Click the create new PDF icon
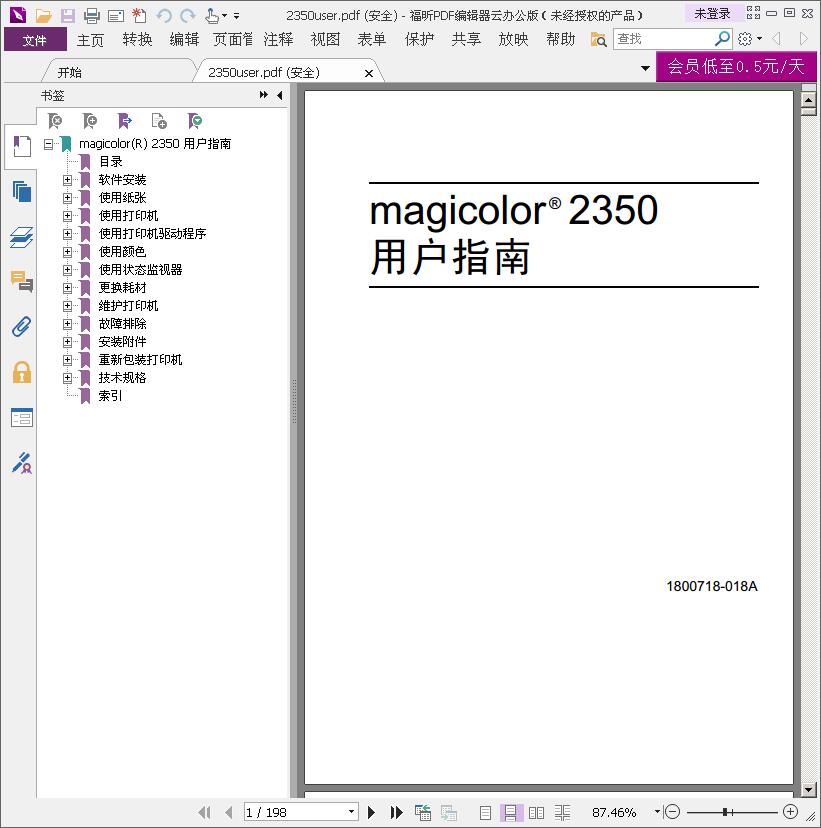The height and width of the screenshot is (828, 821). (x=139, y=16)
